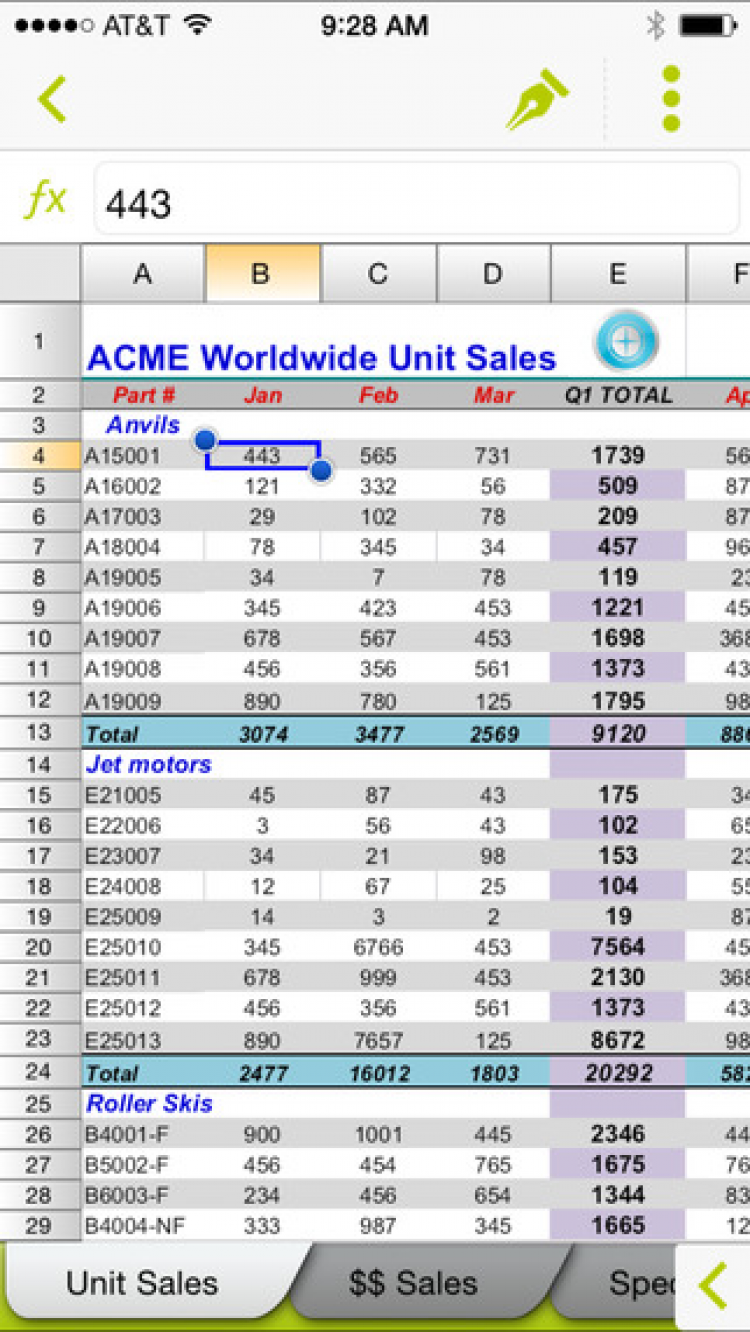Tap the green back arrow at top left
Screen dimensions: 750x1332
52,99
